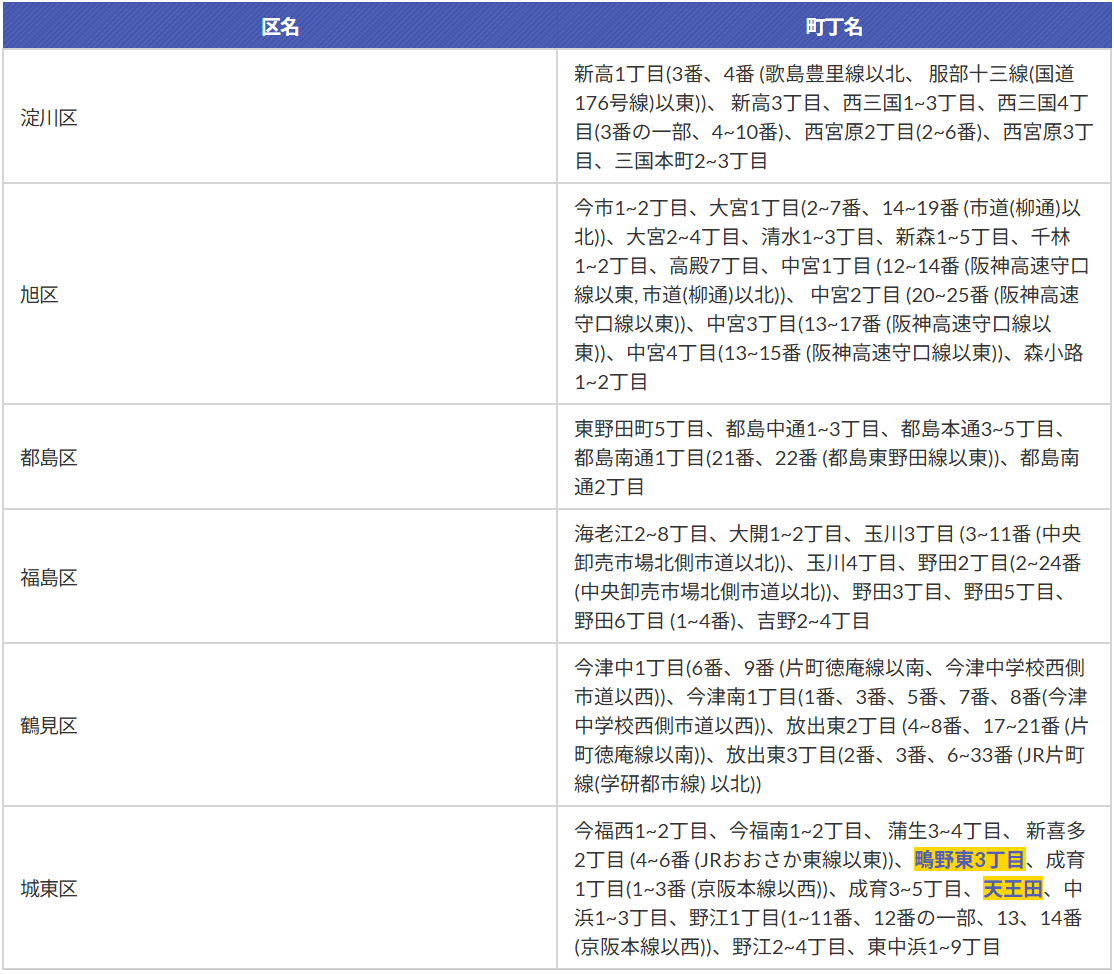The width and height of the screenshot is (1114, 974).
Task: Click the highlighted 鴫野東3丁目 text
Action: [x=969, y=860]
